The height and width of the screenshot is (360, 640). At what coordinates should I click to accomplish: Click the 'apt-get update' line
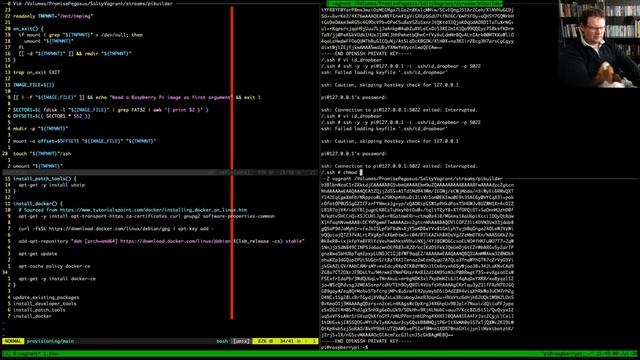(38, 254)
